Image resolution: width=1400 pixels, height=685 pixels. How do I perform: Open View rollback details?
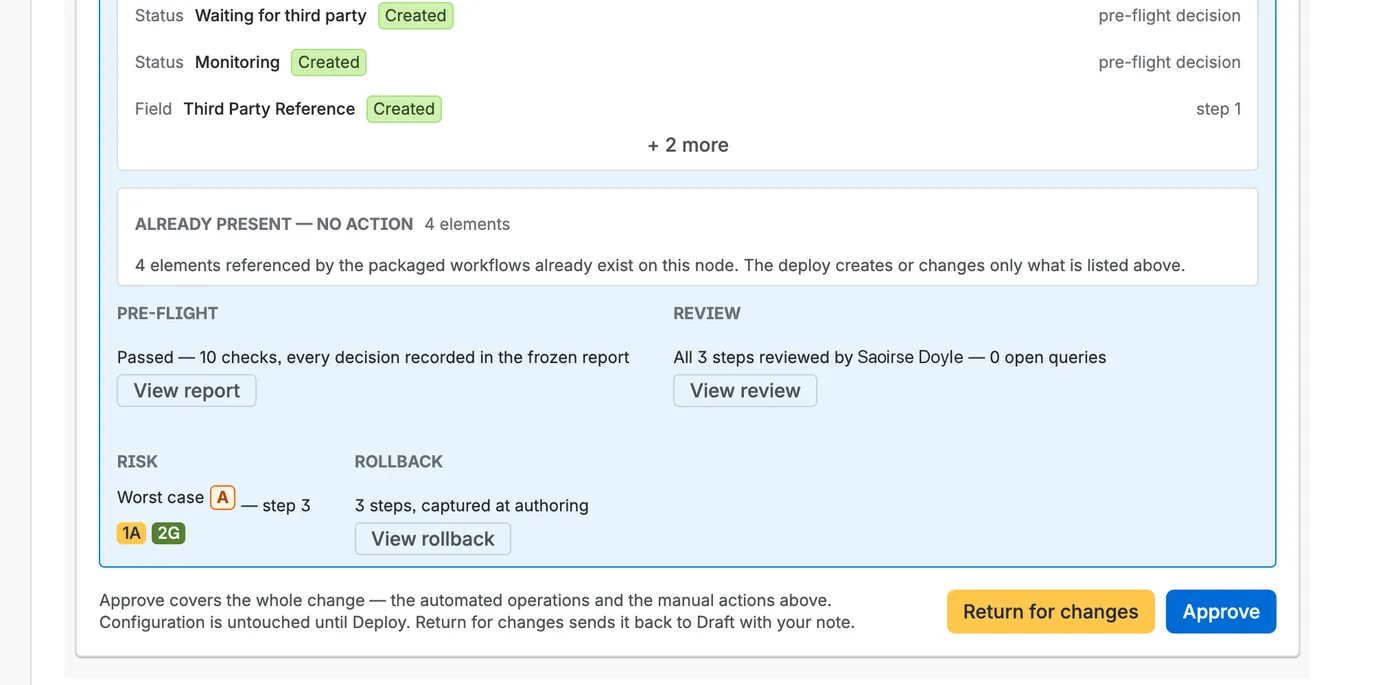coord(433,538)
